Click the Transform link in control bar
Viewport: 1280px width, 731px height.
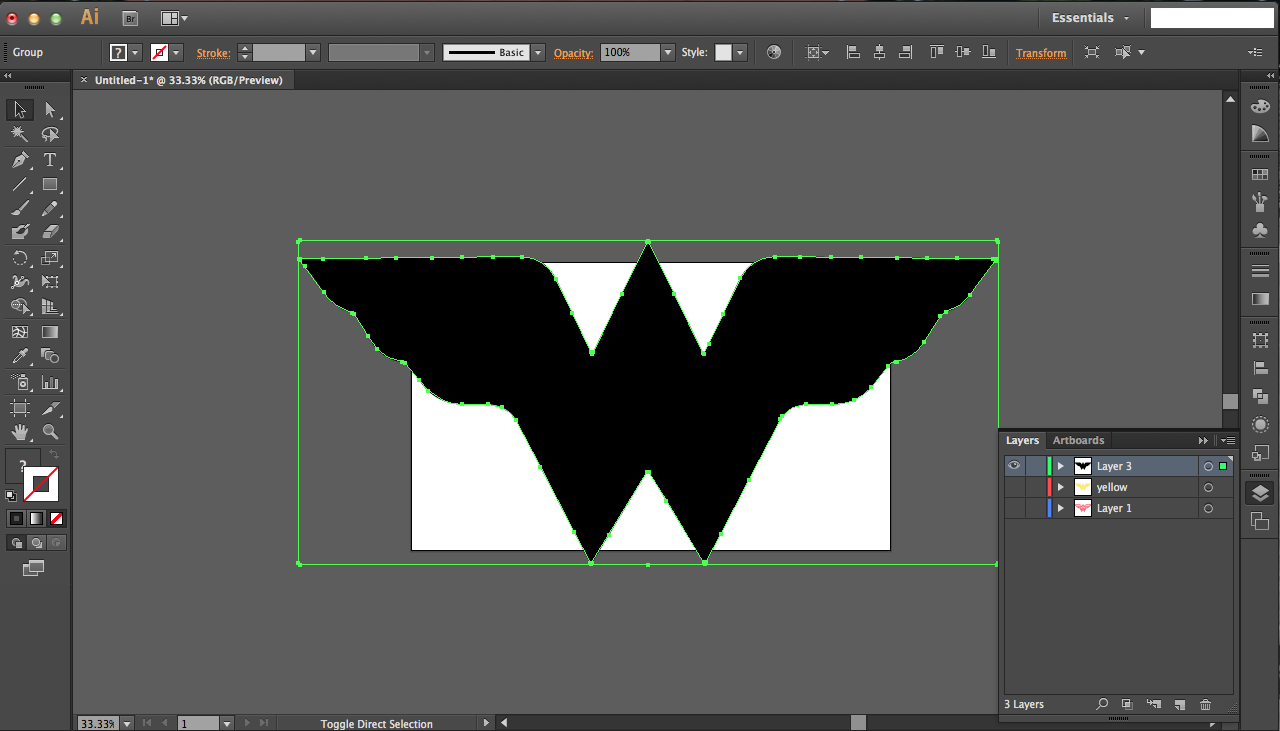[x=1041, y=53]
